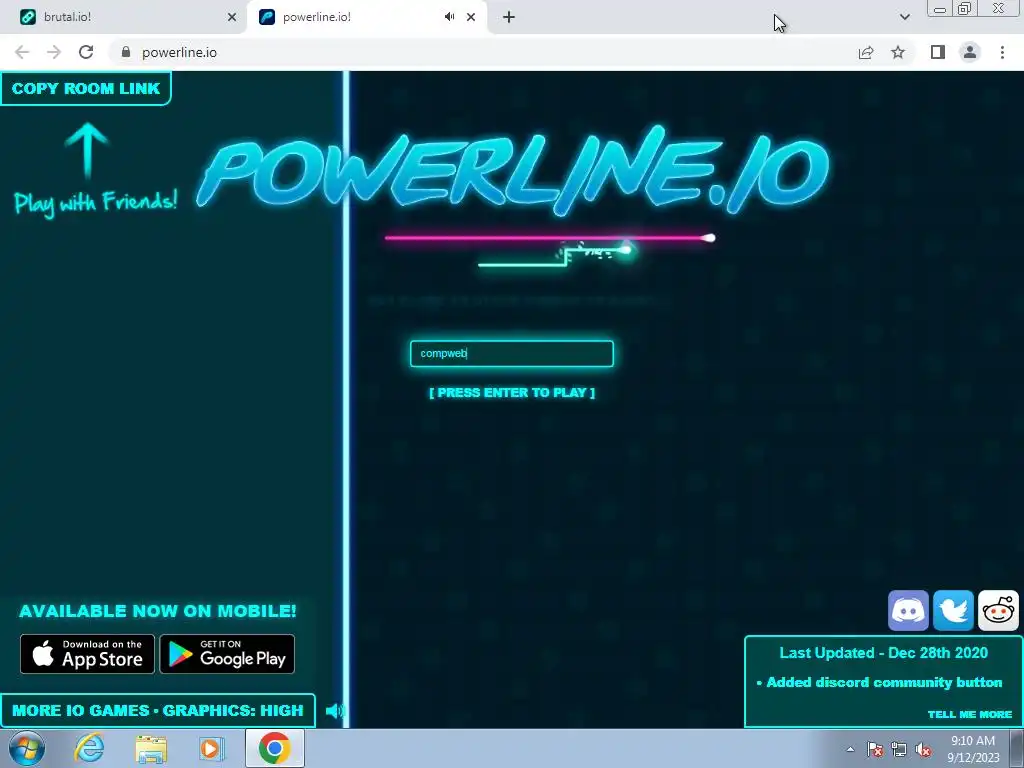This screenshot has height=768, width=1024.
Task: Open the Action Center flag icon
Action: coord(875,750)
